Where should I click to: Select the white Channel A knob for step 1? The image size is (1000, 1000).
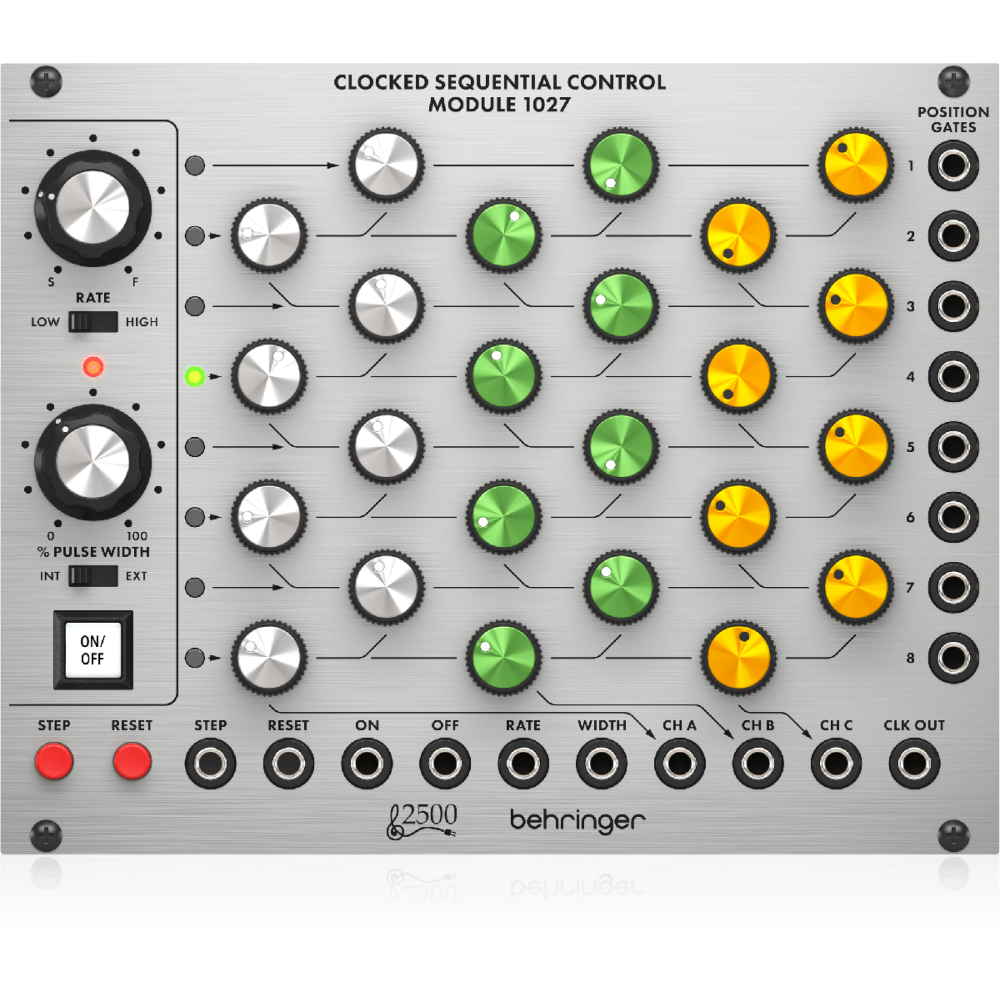[x=385, y=165]
